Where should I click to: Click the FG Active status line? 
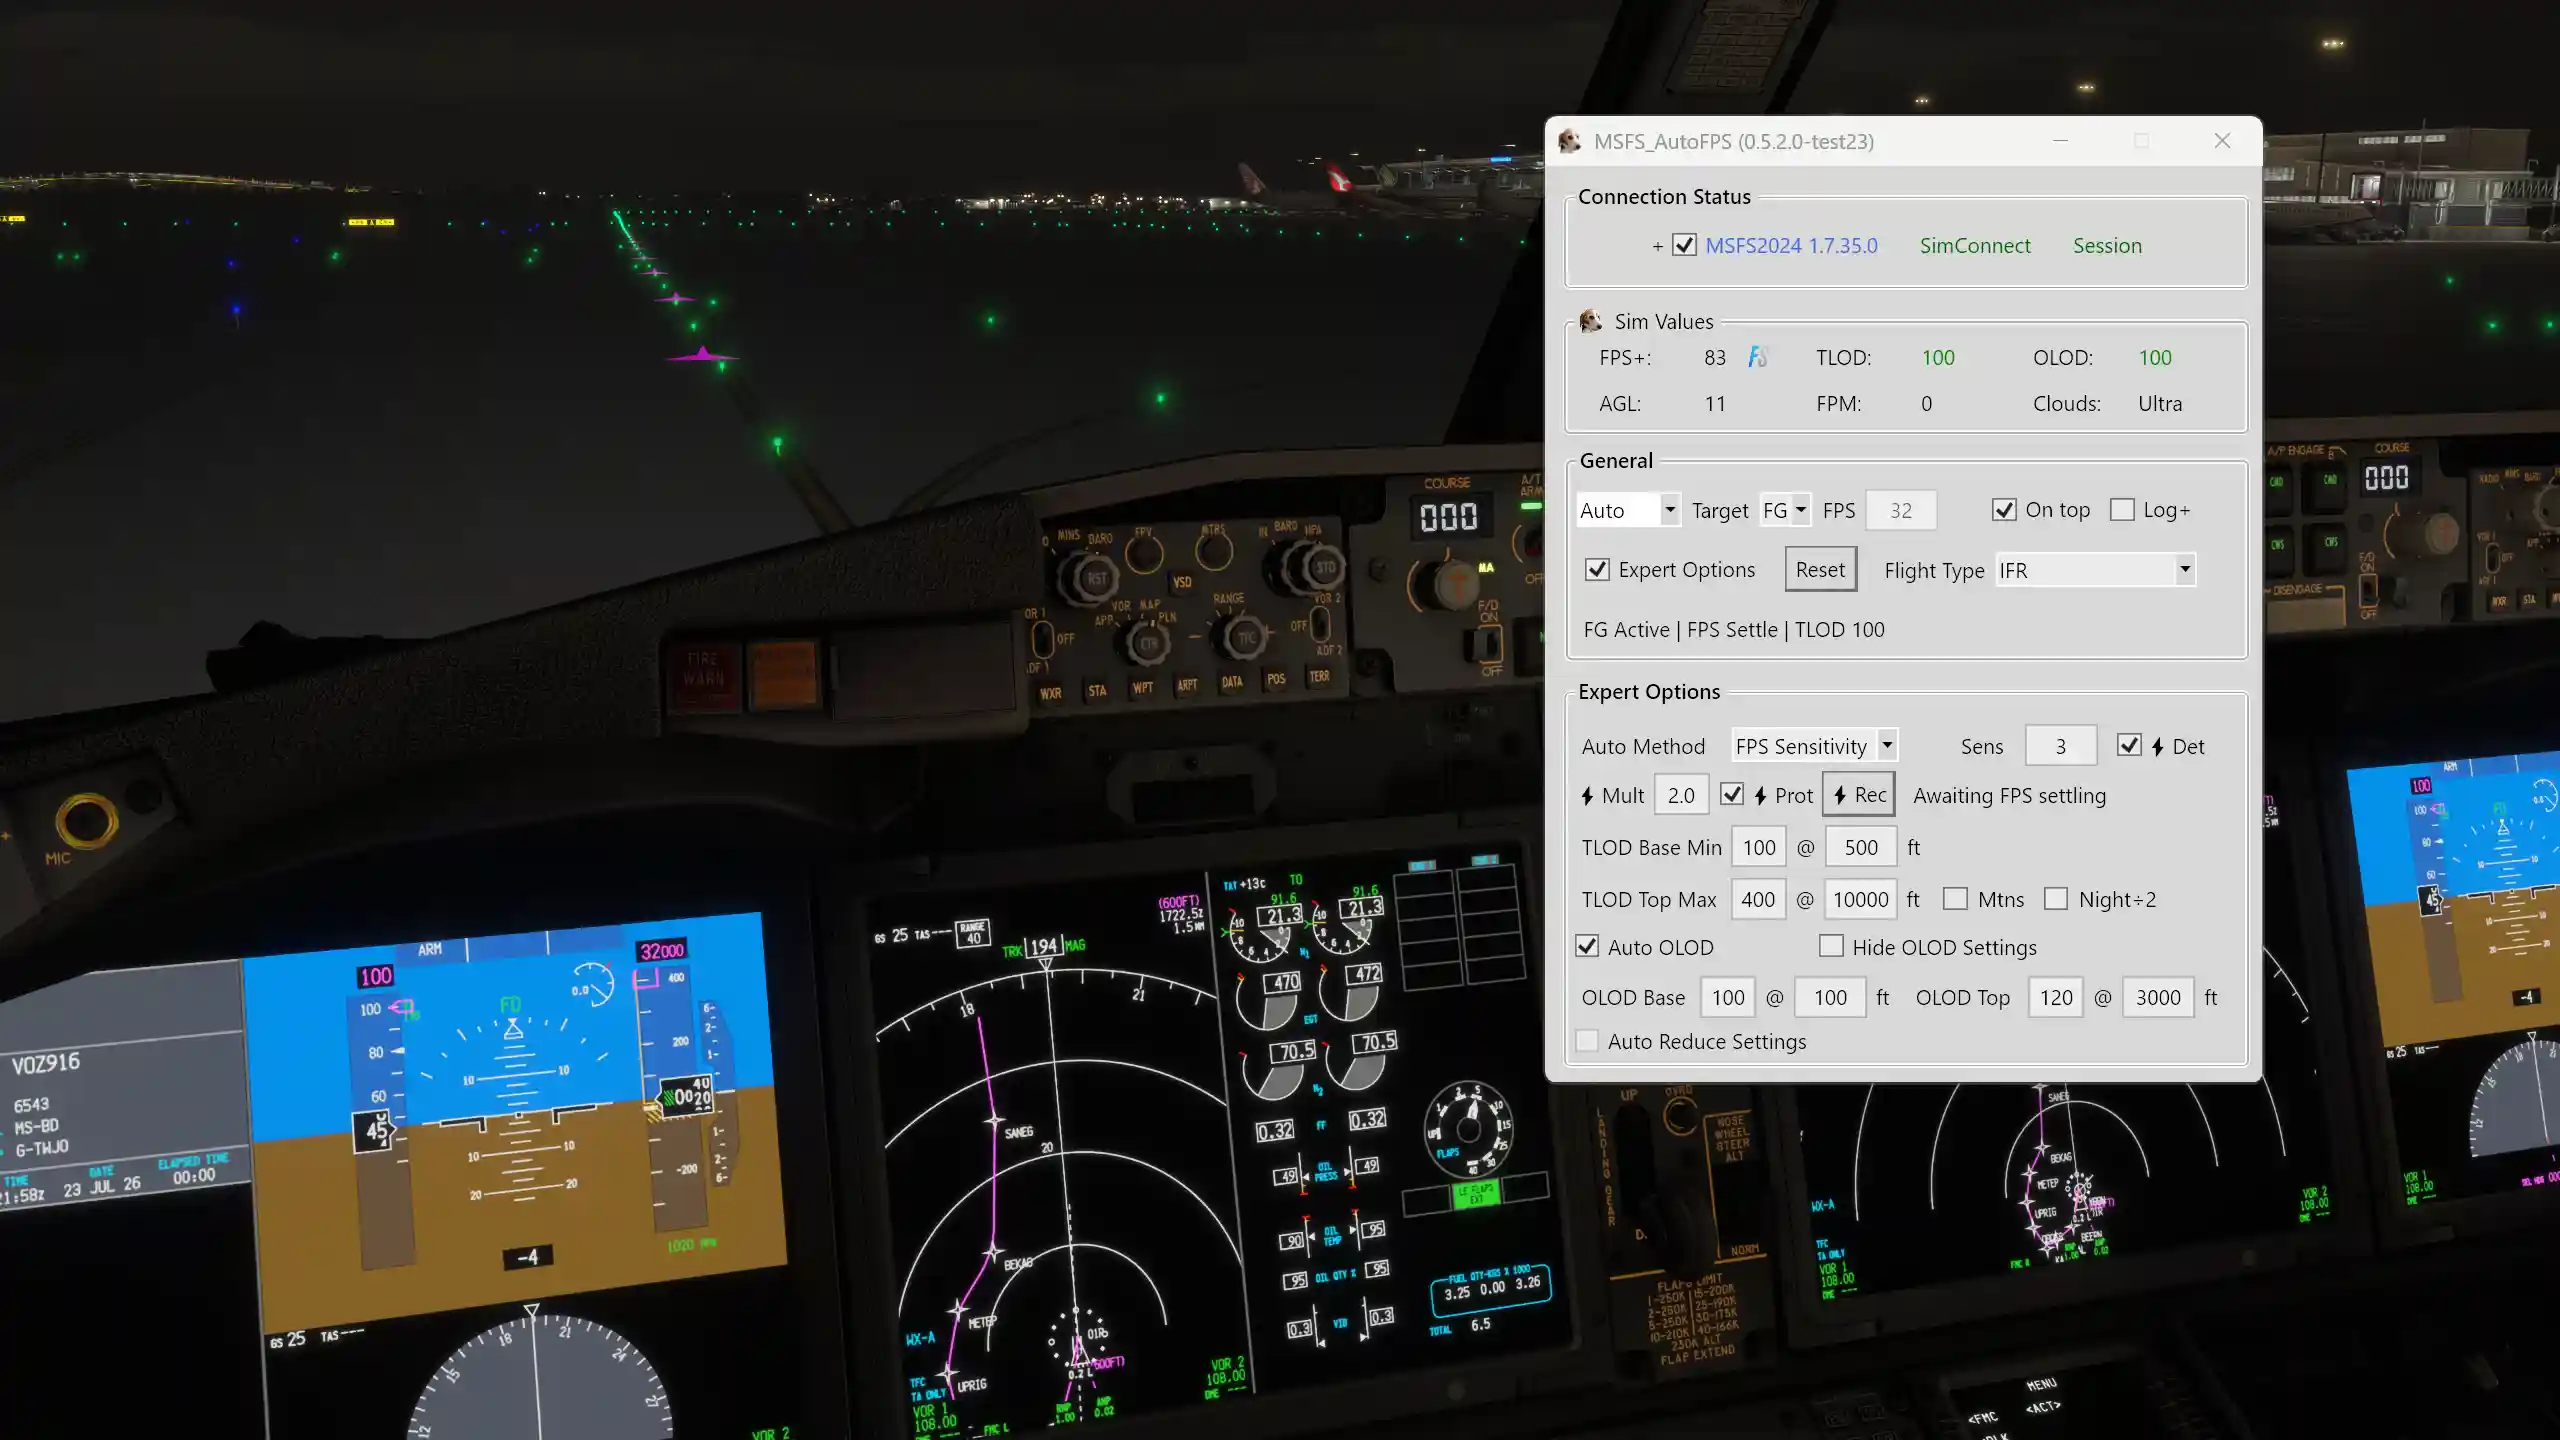coord(1734,630)
